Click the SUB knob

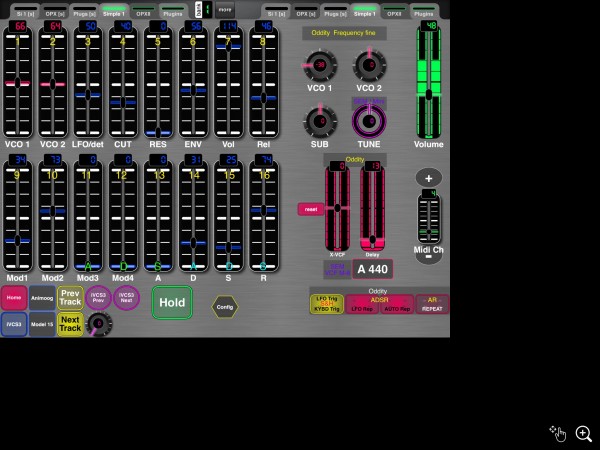(x=320, y=121)
